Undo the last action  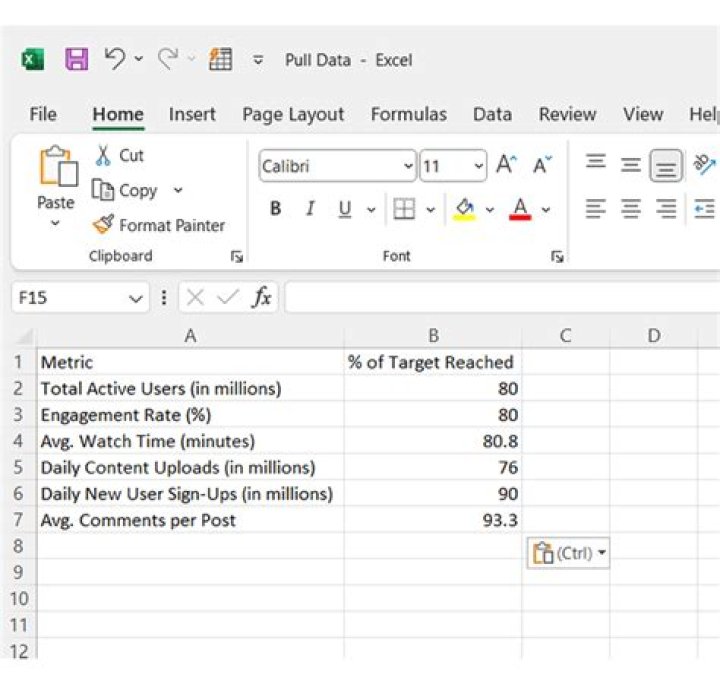click(x=115, y=59)
